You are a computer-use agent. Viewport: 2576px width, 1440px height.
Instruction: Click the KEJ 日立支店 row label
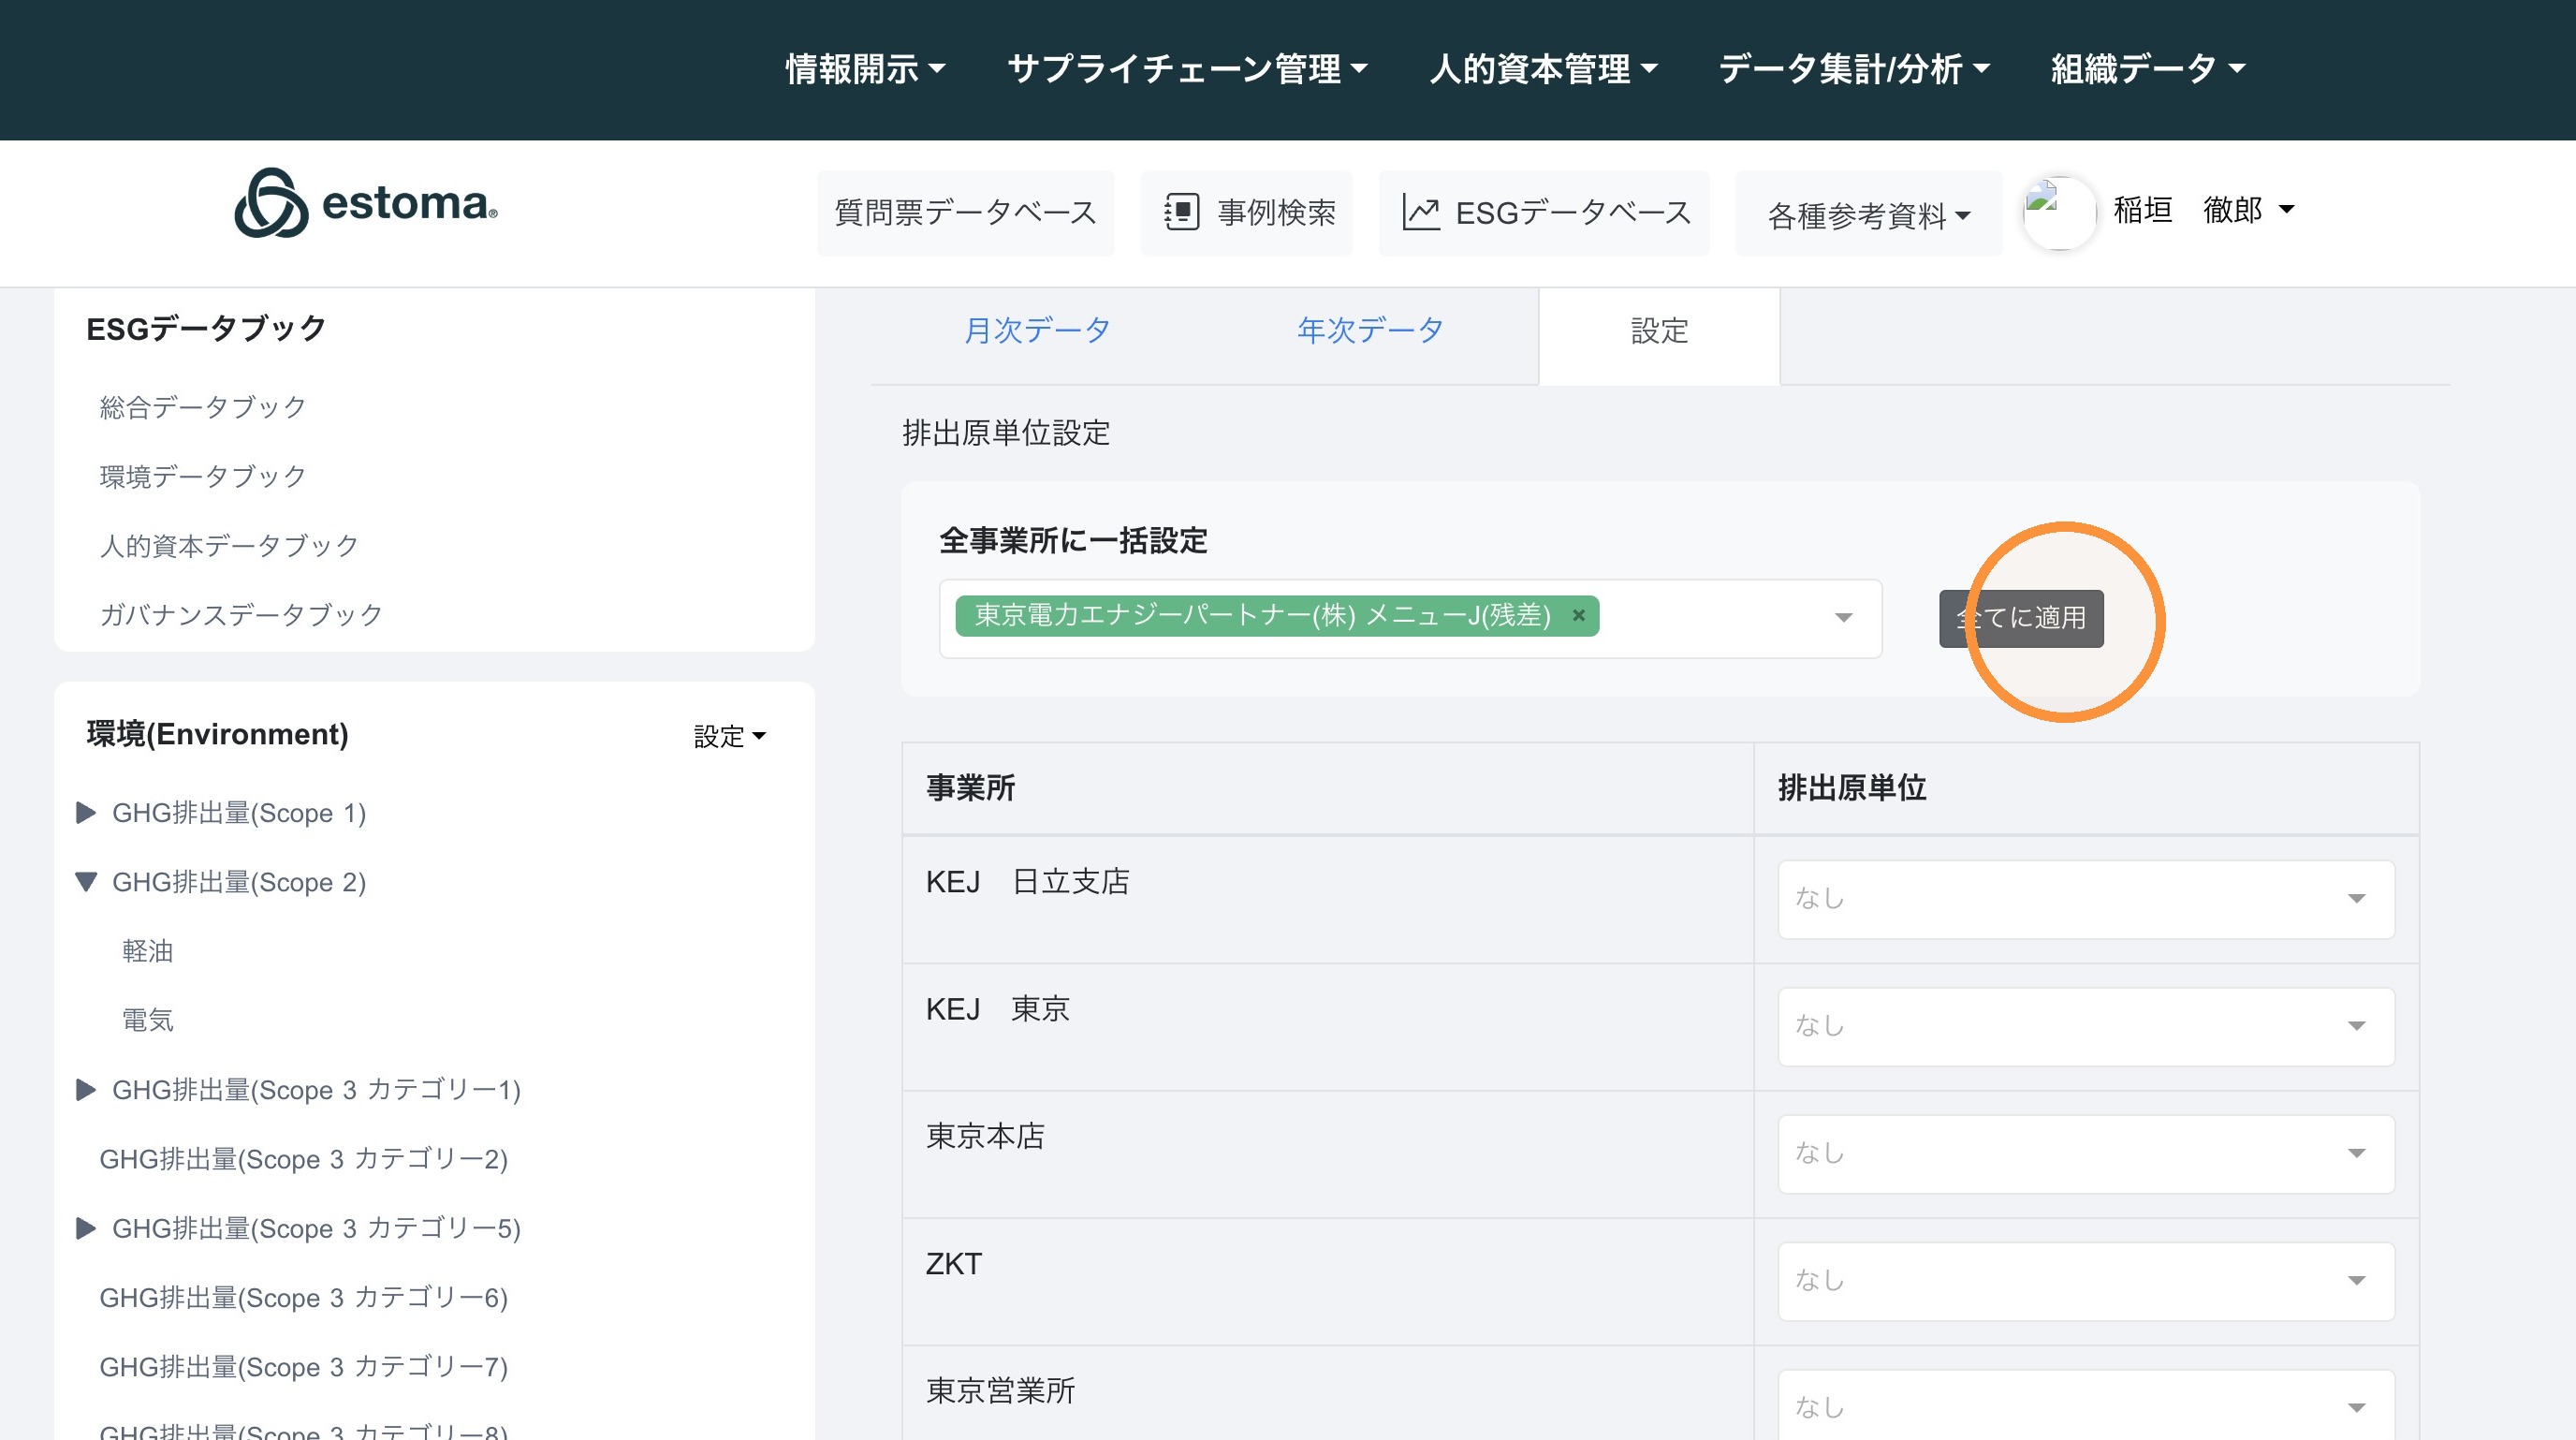pyautogui.click(x=1027, y=881)
